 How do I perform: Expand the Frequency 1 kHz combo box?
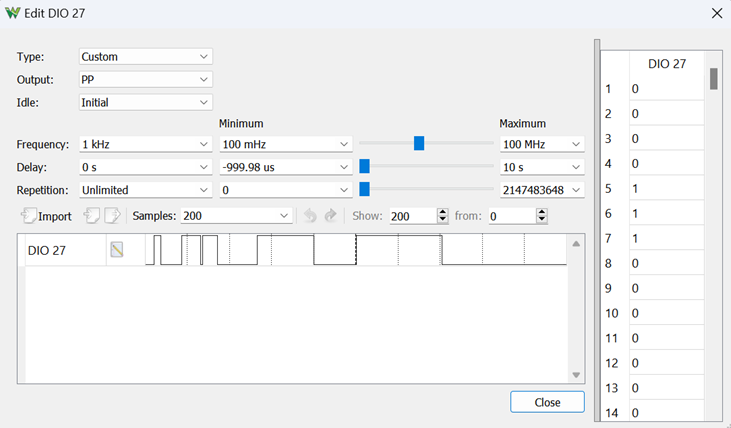tap(145, 144)
